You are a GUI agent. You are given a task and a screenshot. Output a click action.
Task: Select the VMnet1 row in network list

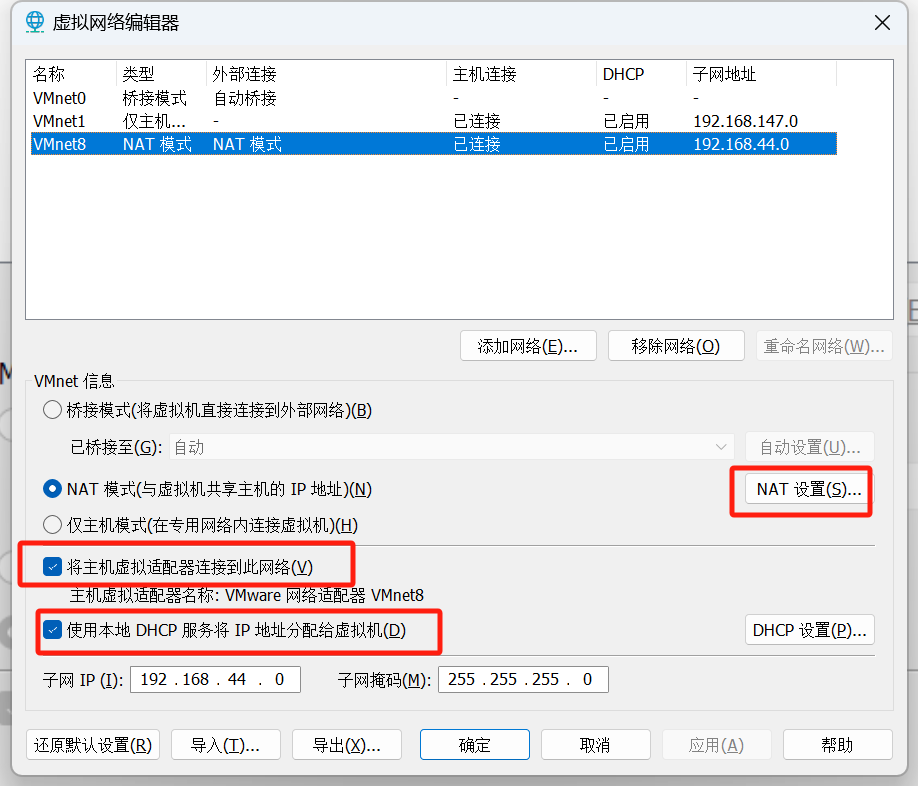pos(433,121)
